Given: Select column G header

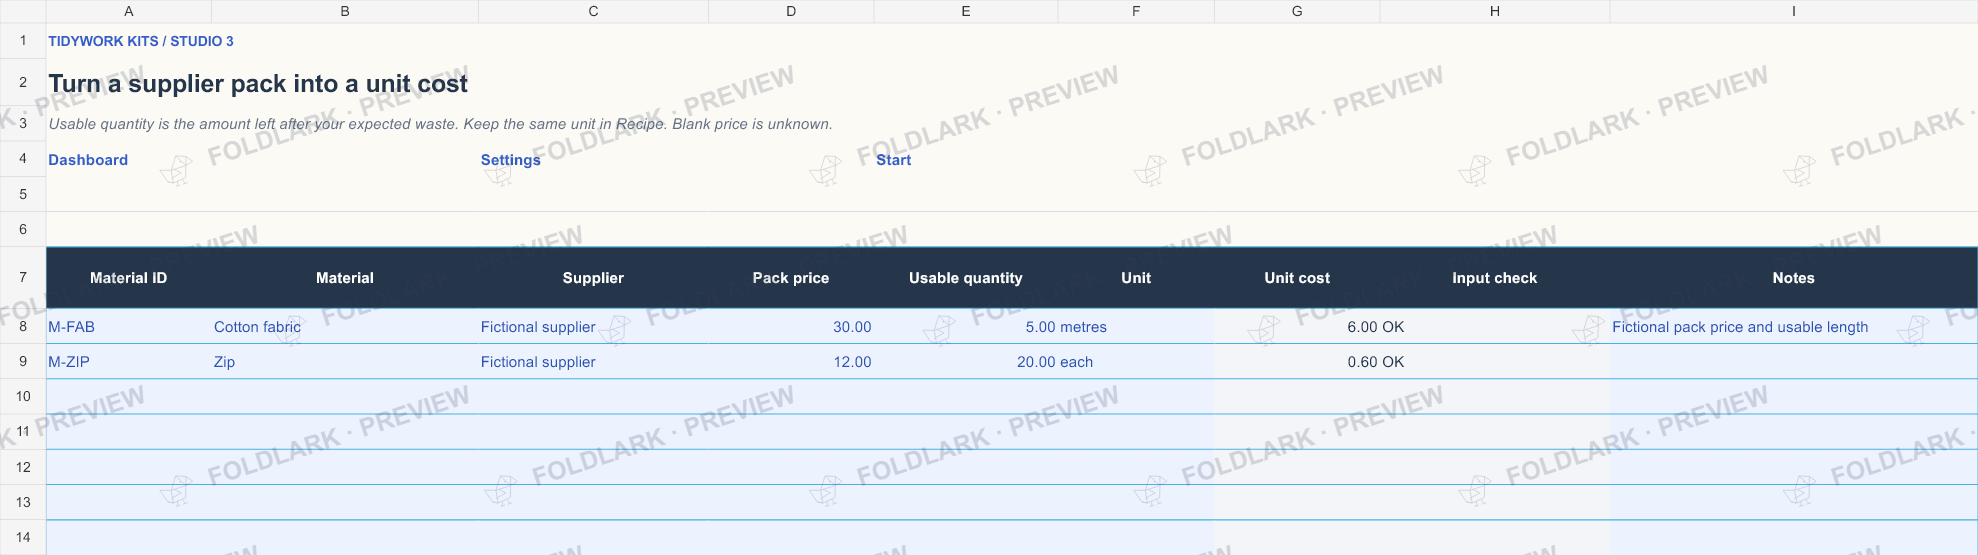Looking at the screenshot, I should point(1297,11).
